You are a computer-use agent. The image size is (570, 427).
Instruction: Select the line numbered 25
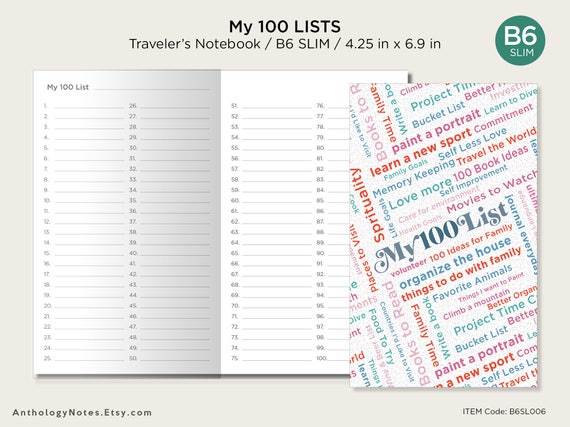pyautogui.click(x=84, y=358)
